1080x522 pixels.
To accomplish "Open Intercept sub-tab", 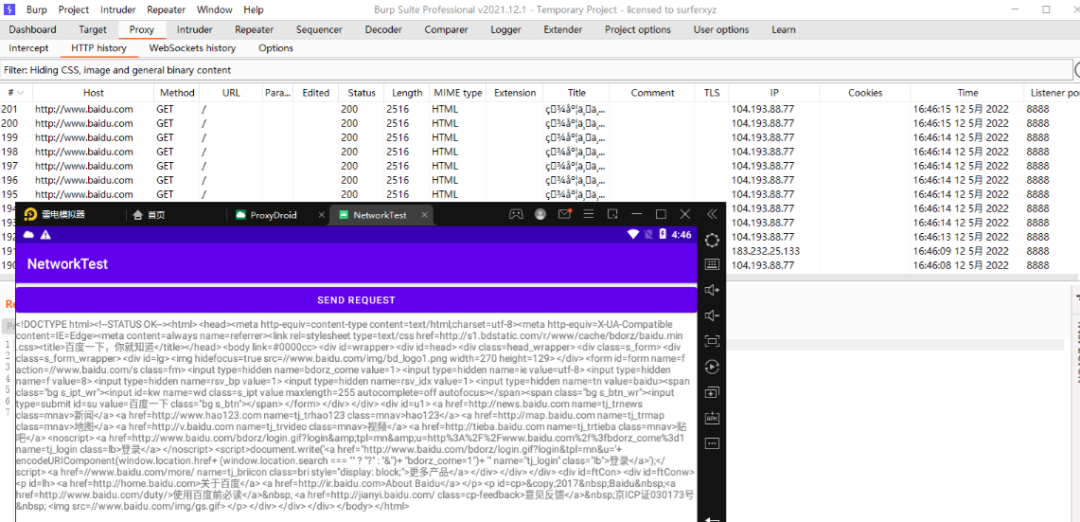I will [28, 48].
